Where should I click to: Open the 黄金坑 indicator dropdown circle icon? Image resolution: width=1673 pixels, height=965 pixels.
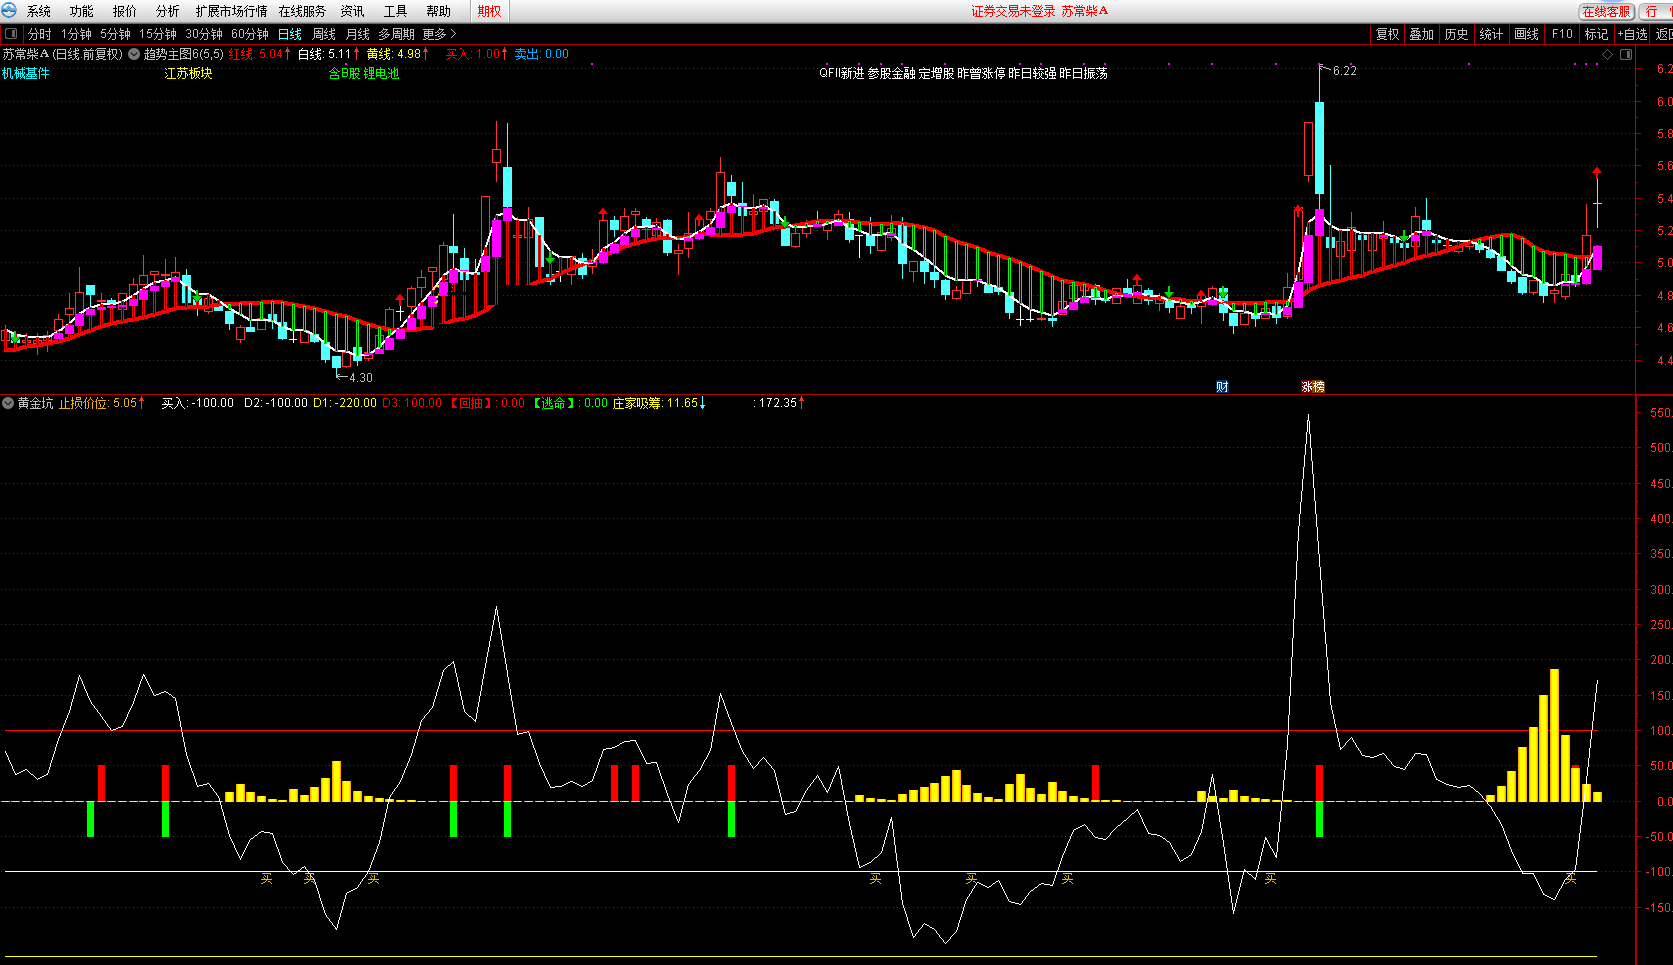click(x=8, y=403)
